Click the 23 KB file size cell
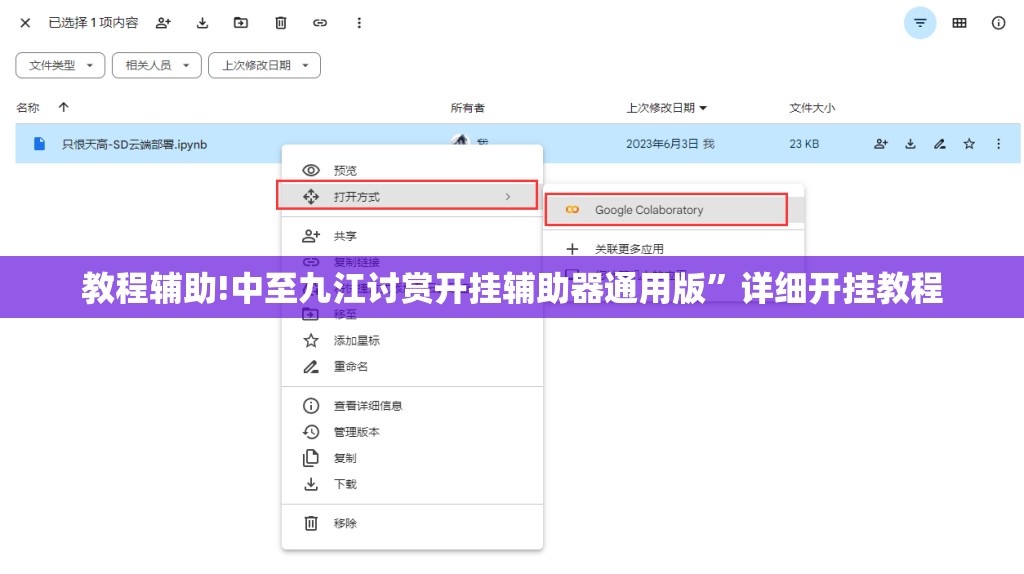 804,144
